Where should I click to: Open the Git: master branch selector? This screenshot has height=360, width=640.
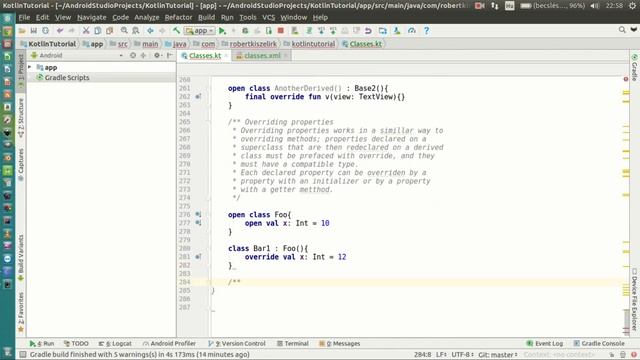click(x=498, y=354)
